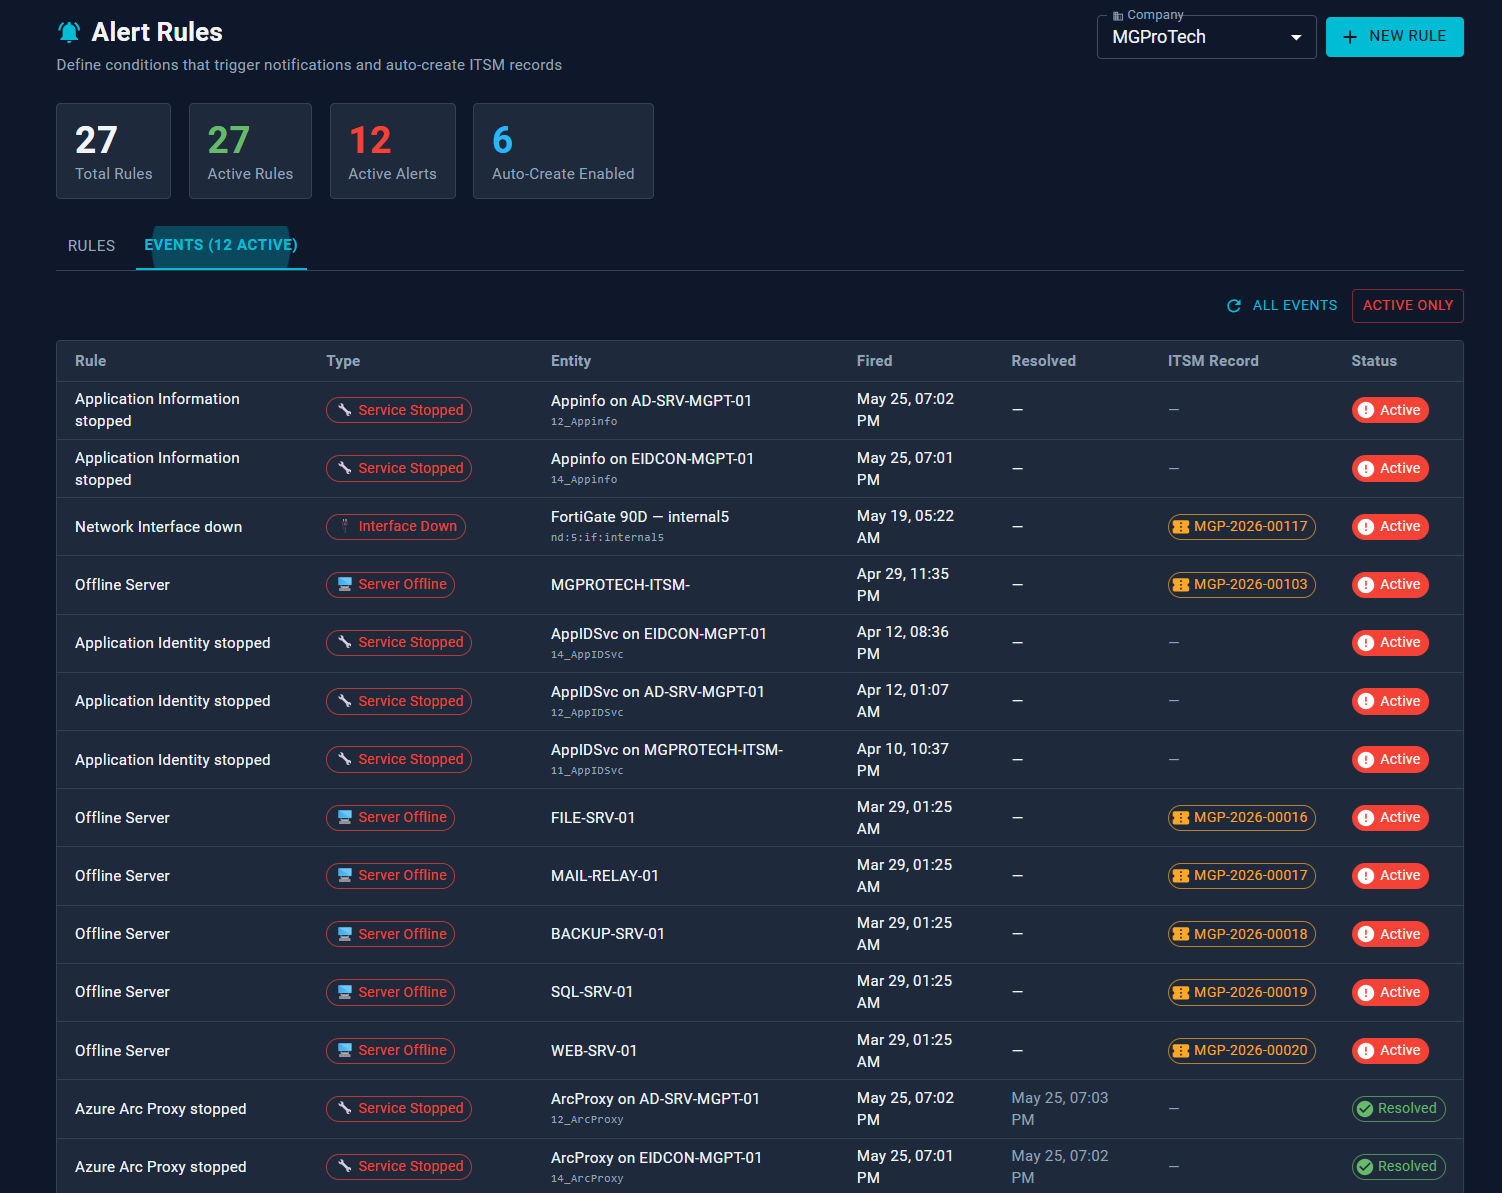Click ticket icon in MGP-2026-00117 badge

1181,527
